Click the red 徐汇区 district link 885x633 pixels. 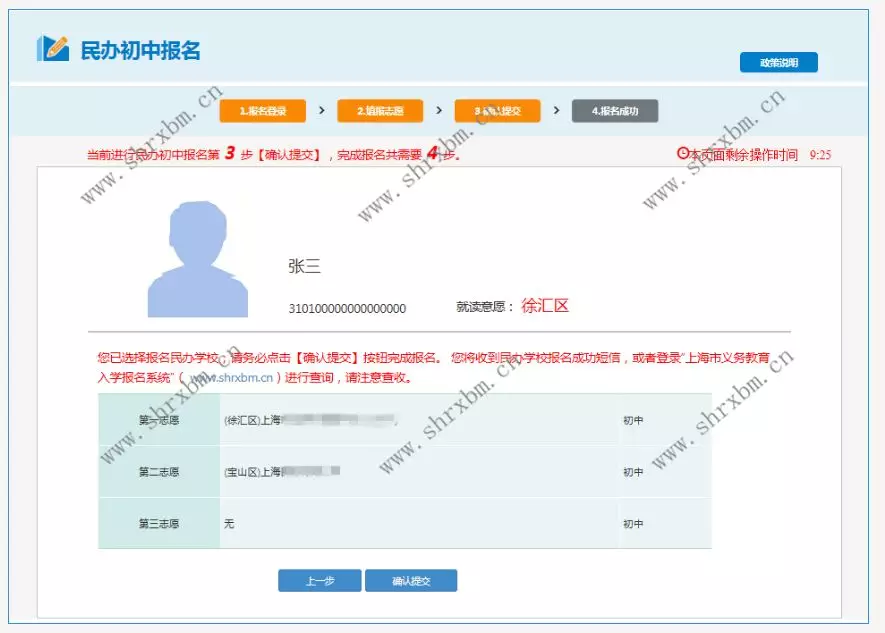545,306
